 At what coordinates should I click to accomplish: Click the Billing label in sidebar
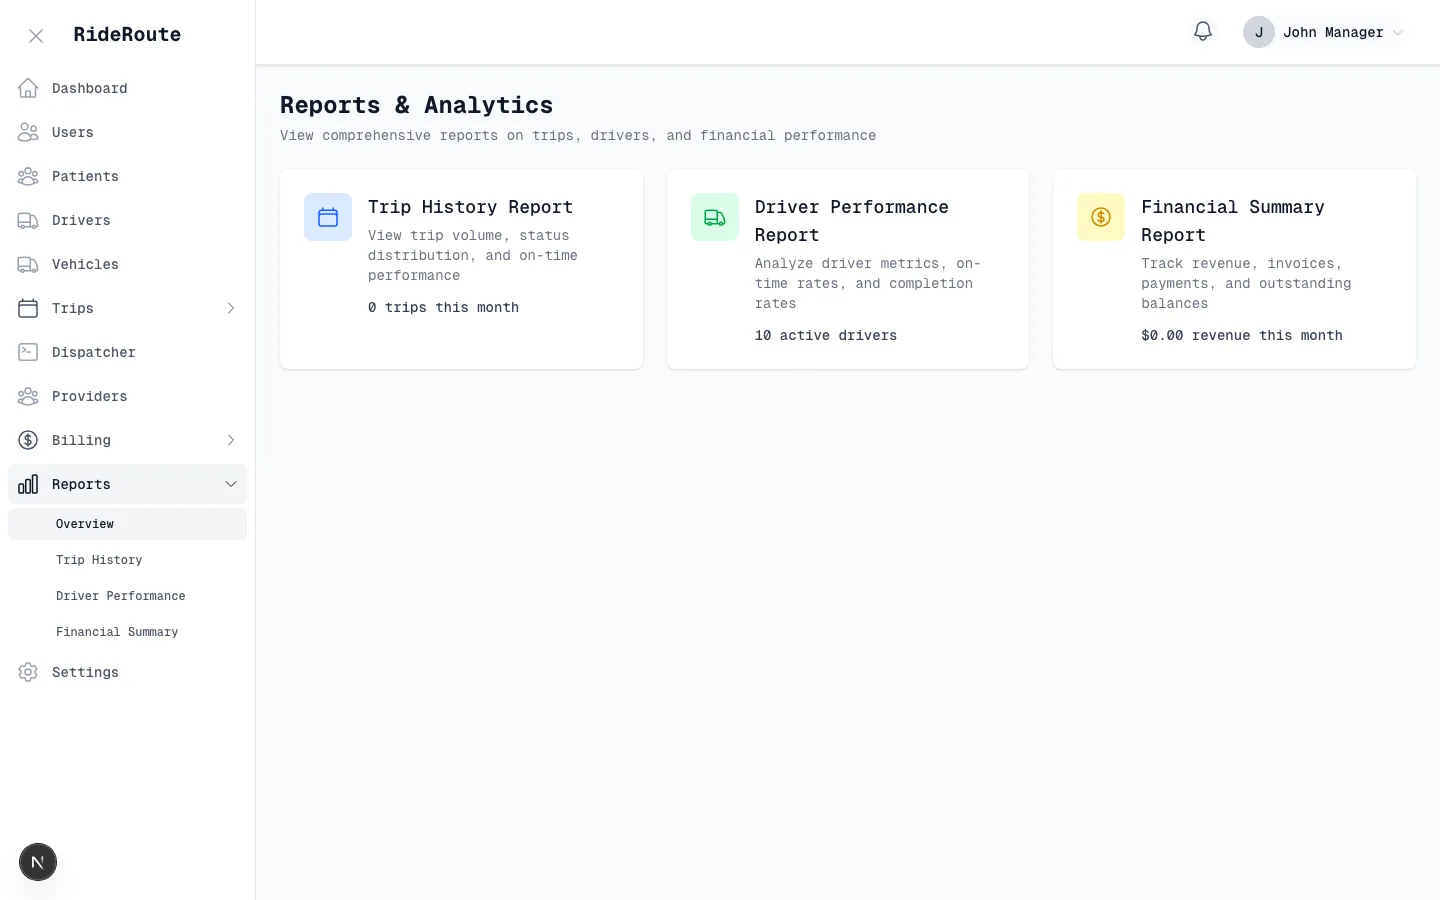pyautogui.click(x=81, y=440)
